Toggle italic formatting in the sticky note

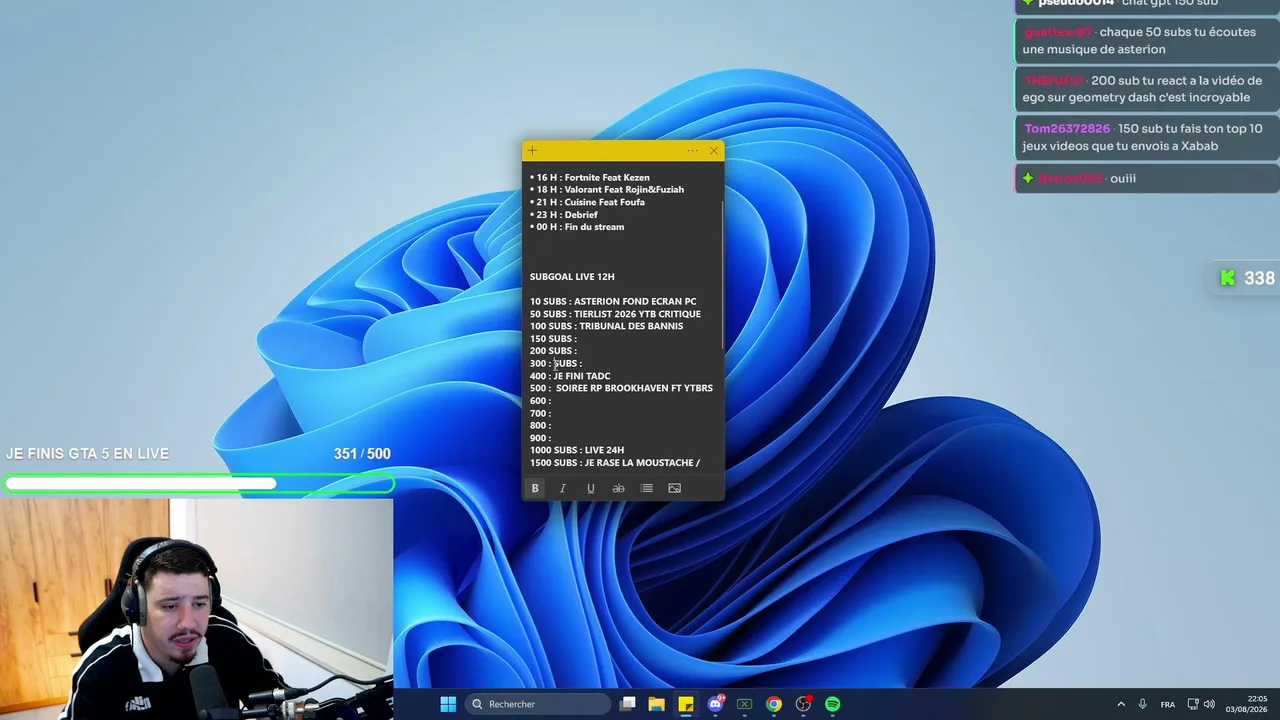563,488
